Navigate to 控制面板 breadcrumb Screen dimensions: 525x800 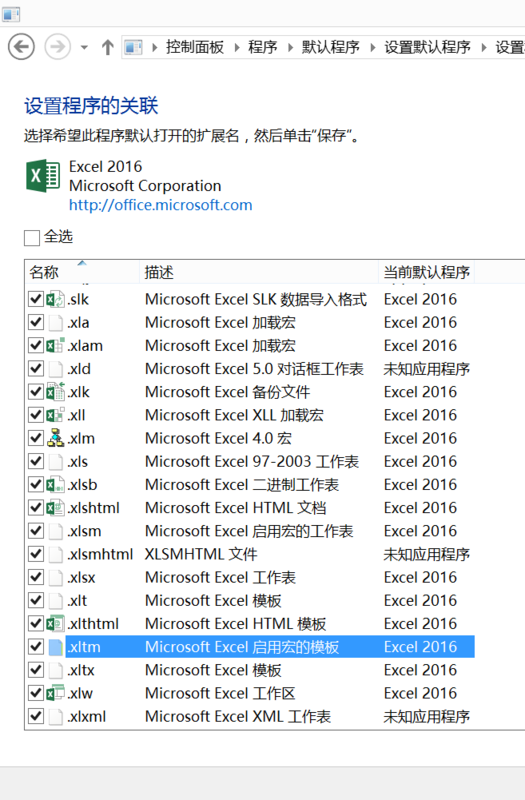[x=195, y=47]
